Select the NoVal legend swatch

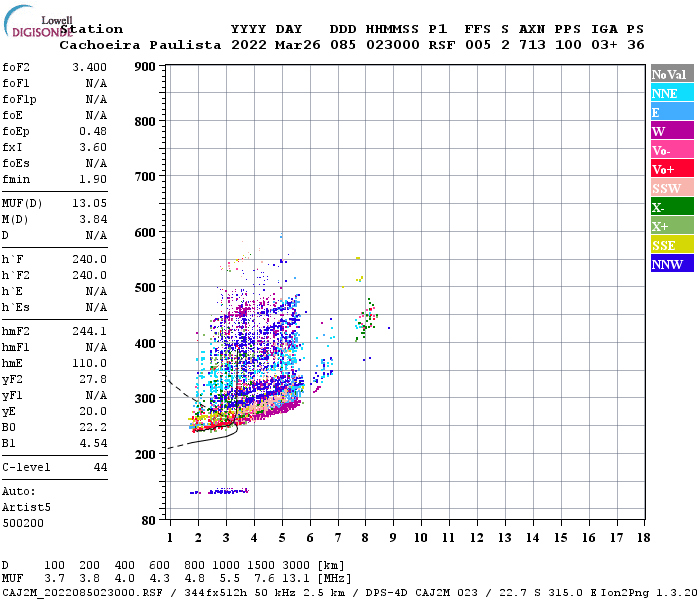click(672, 74)
